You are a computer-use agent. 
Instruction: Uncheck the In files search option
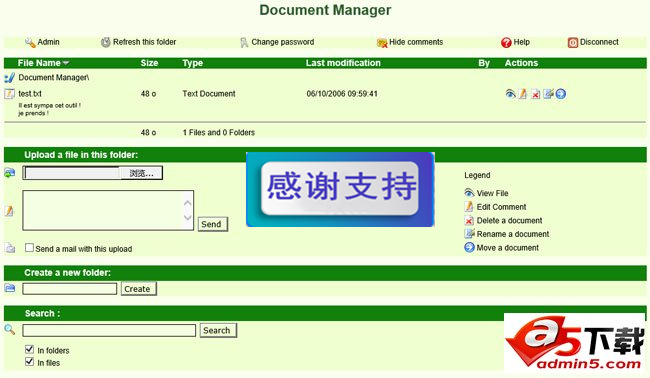click(29, 362)
